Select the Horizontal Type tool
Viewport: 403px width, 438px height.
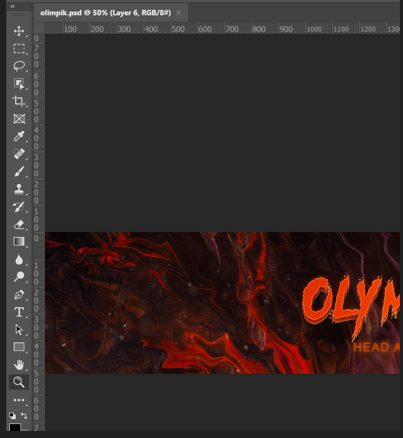pos(19,312)
